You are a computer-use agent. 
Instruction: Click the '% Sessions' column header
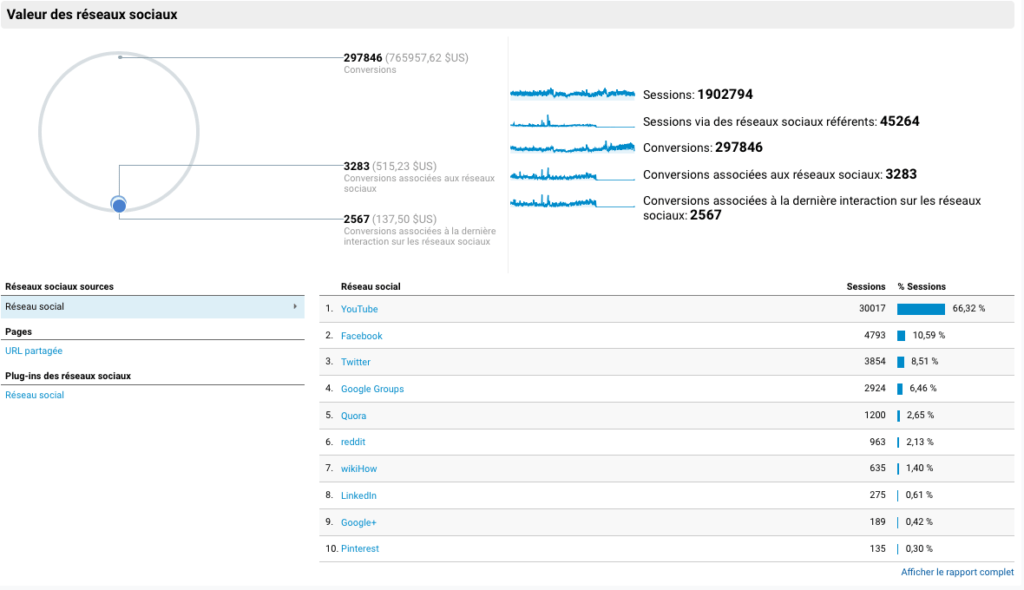click(921, 287)
